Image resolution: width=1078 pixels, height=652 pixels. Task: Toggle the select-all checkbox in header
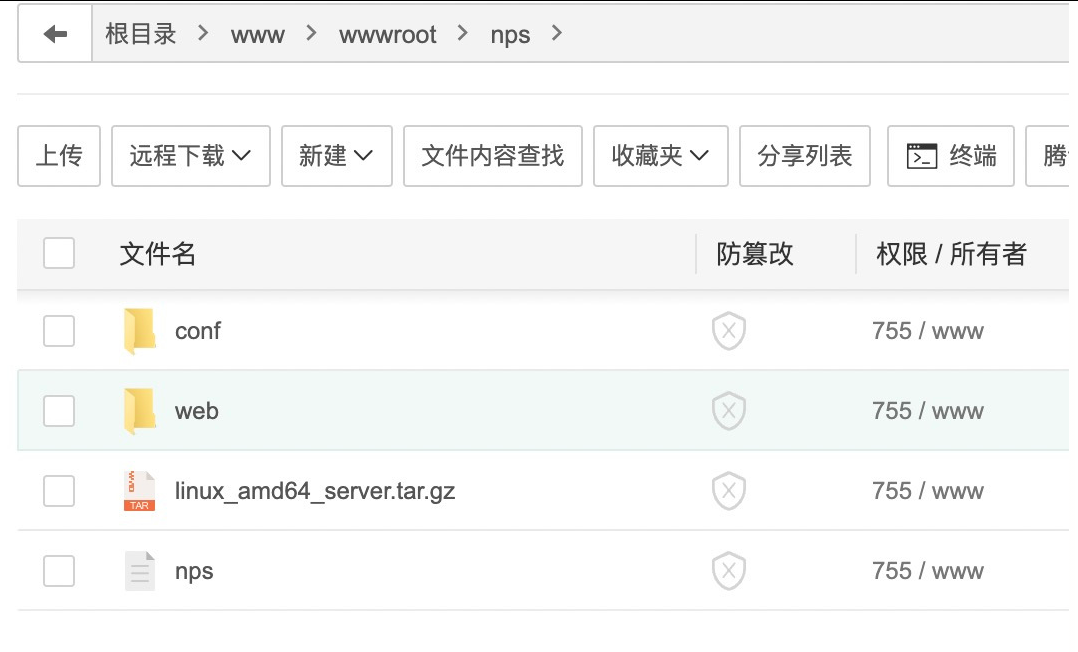[59, 253]
